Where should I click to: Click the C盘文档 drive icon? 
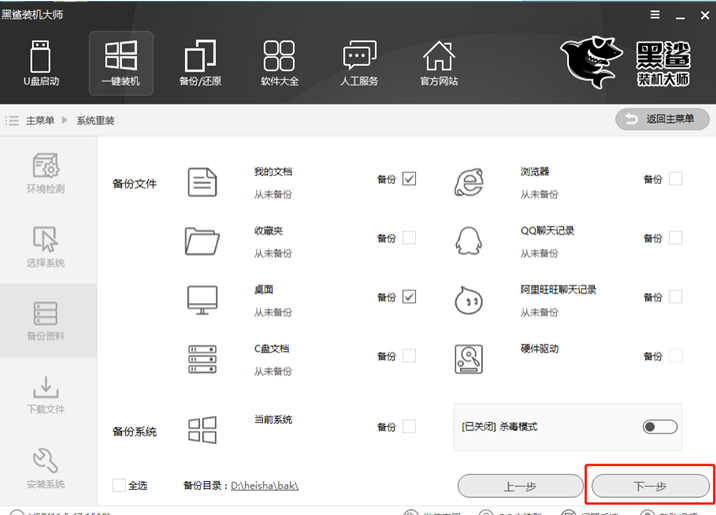tap(202, 359)
